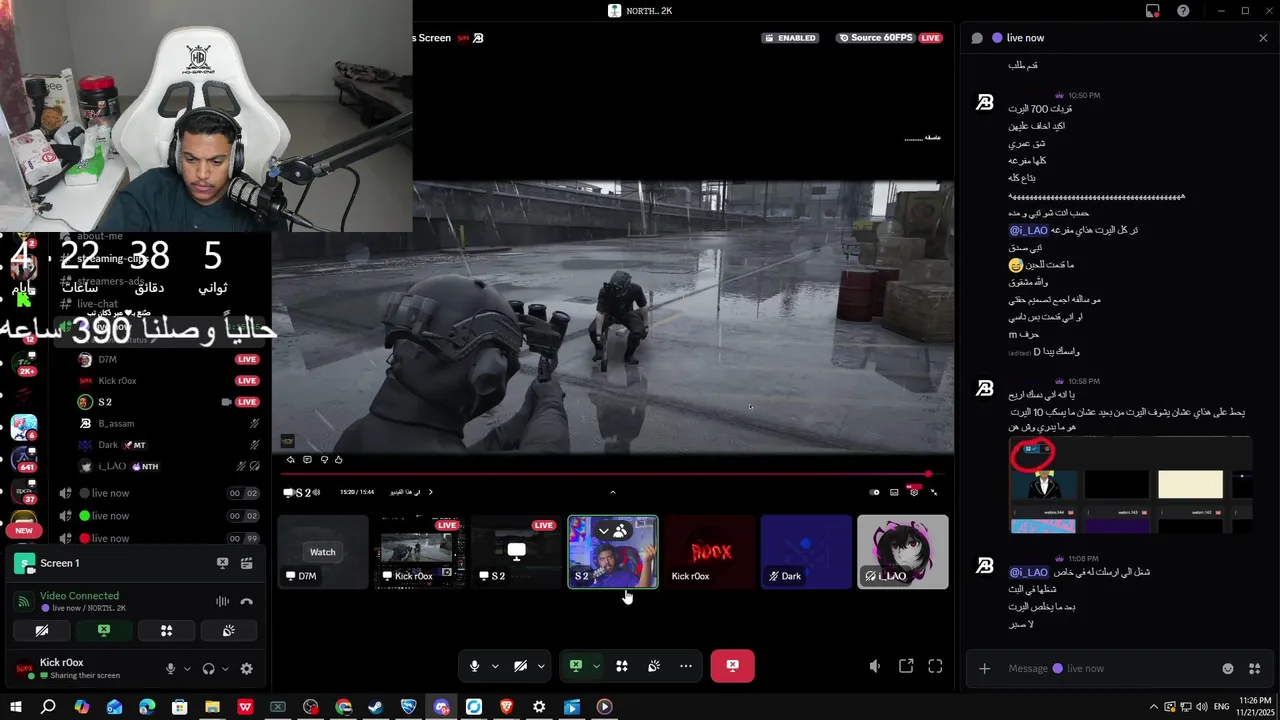Screen dimensions: 1280x720
Task: Open screen share options chevron in call controls
Action: click(x=596, y=666)
